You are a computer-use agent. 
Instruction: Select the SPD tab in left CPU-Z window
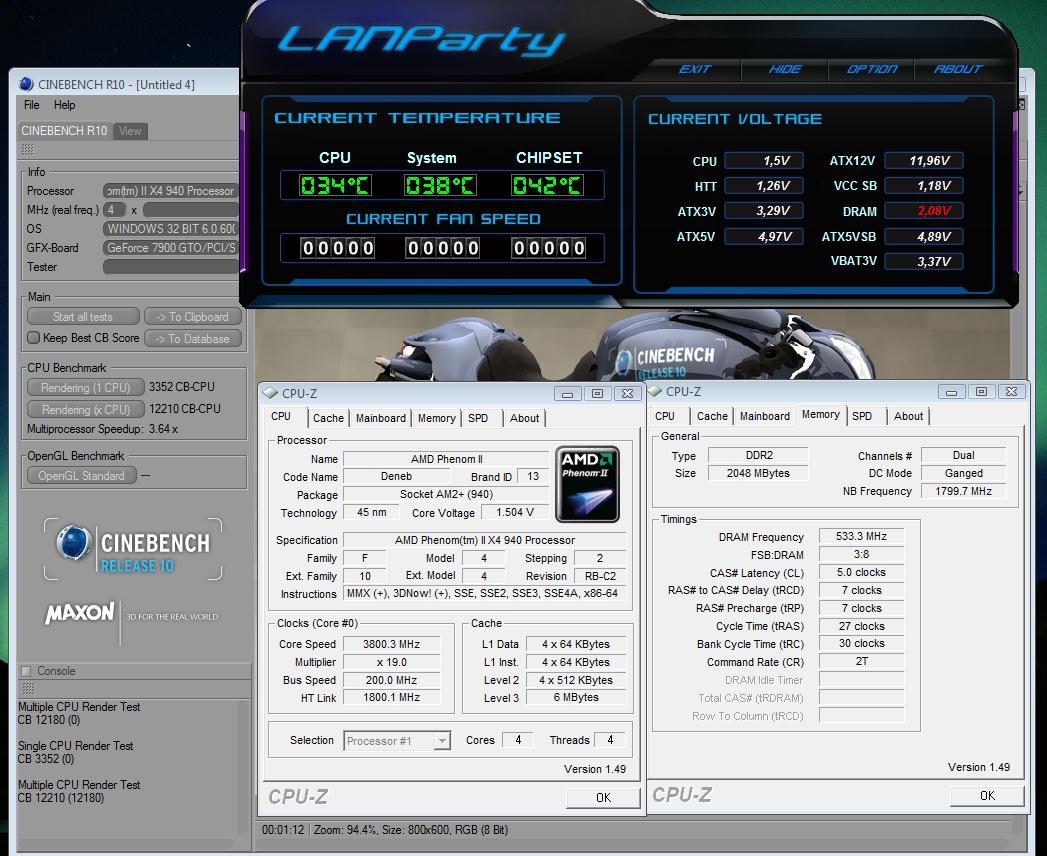tap(478, 418)
